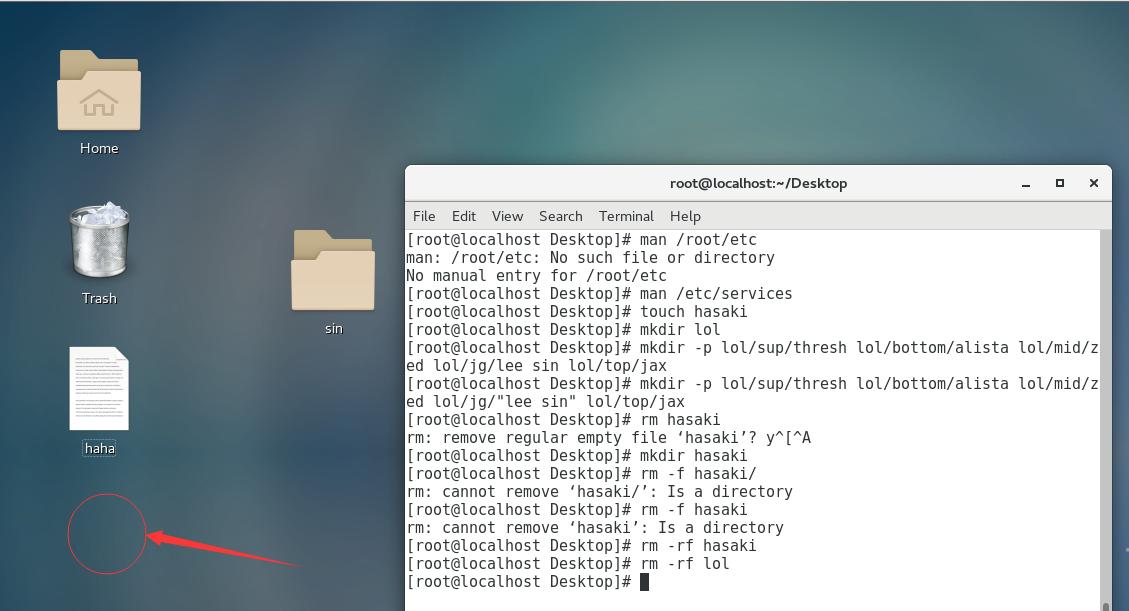Click the 'Trash' label on desktop
This screenshot has width=1129, height=611.
click(x=99, y=298)
